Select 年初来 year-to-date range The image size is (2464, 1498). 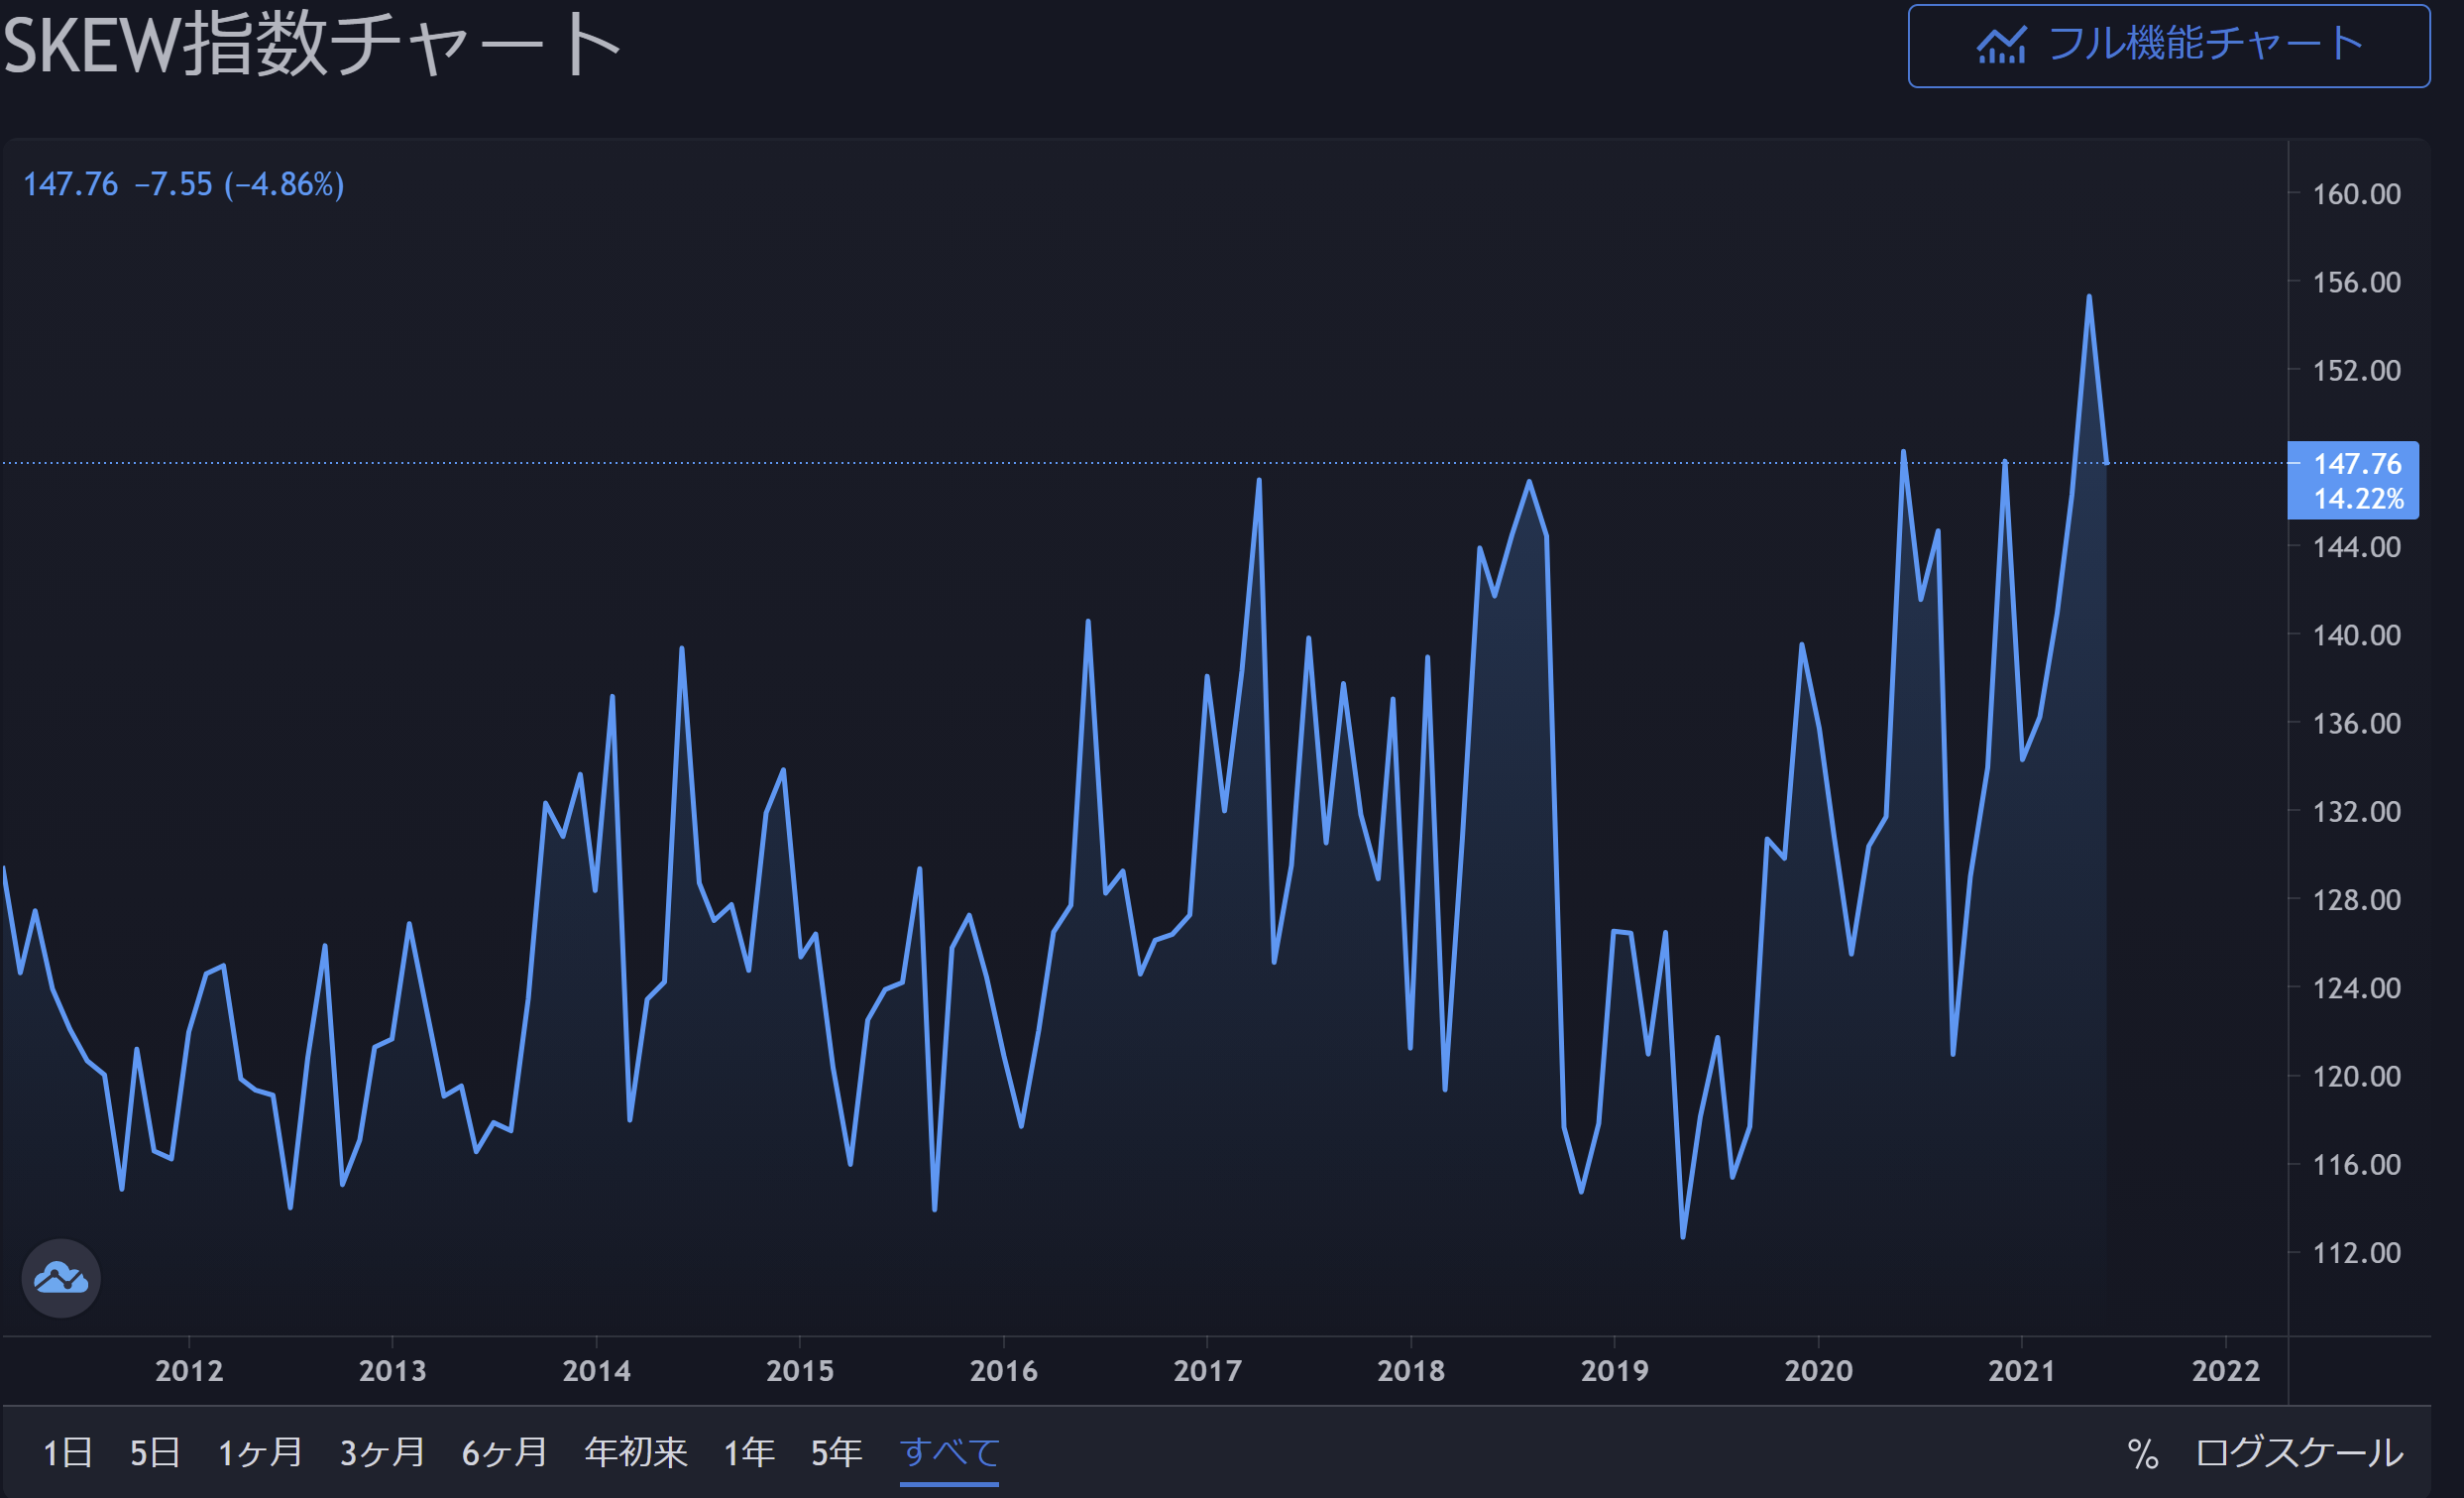(x=636, y=1452)
